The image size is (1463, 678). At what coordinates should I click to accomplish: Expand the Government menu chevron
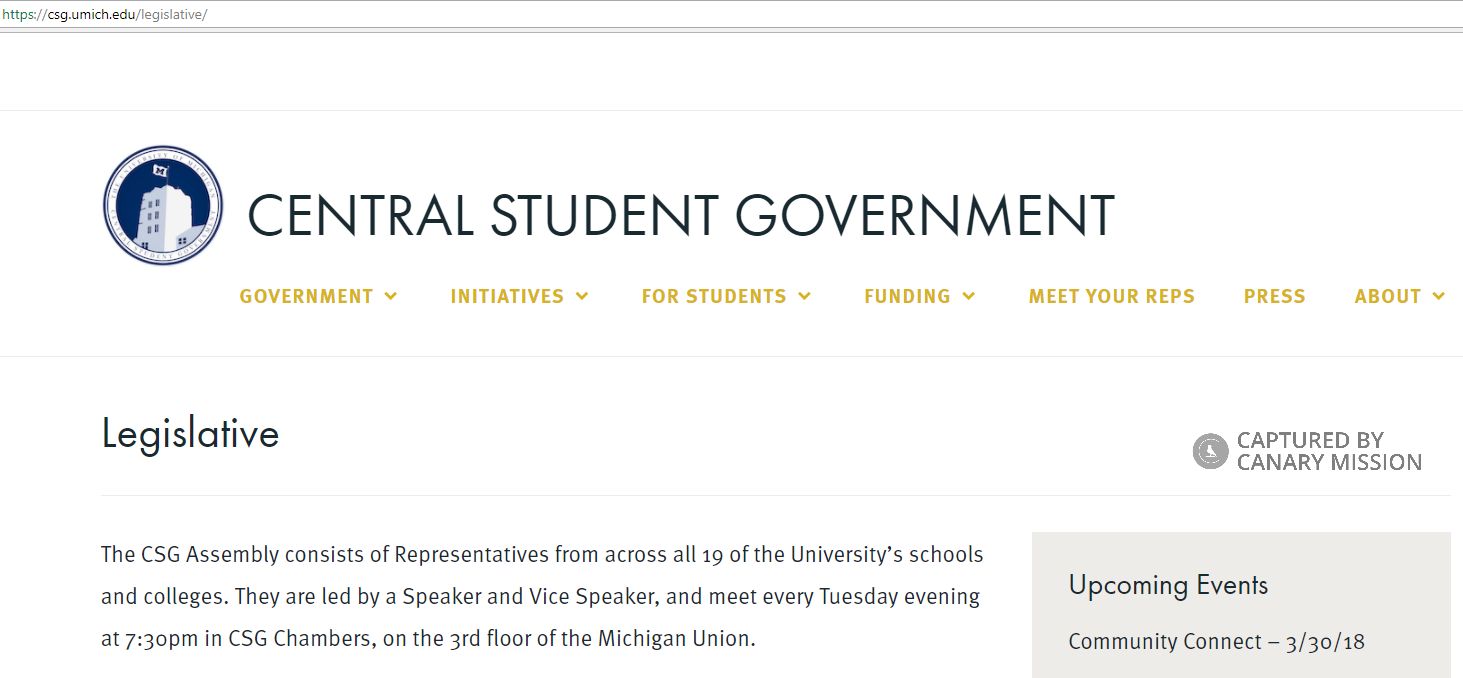click(x=390, y=296)
